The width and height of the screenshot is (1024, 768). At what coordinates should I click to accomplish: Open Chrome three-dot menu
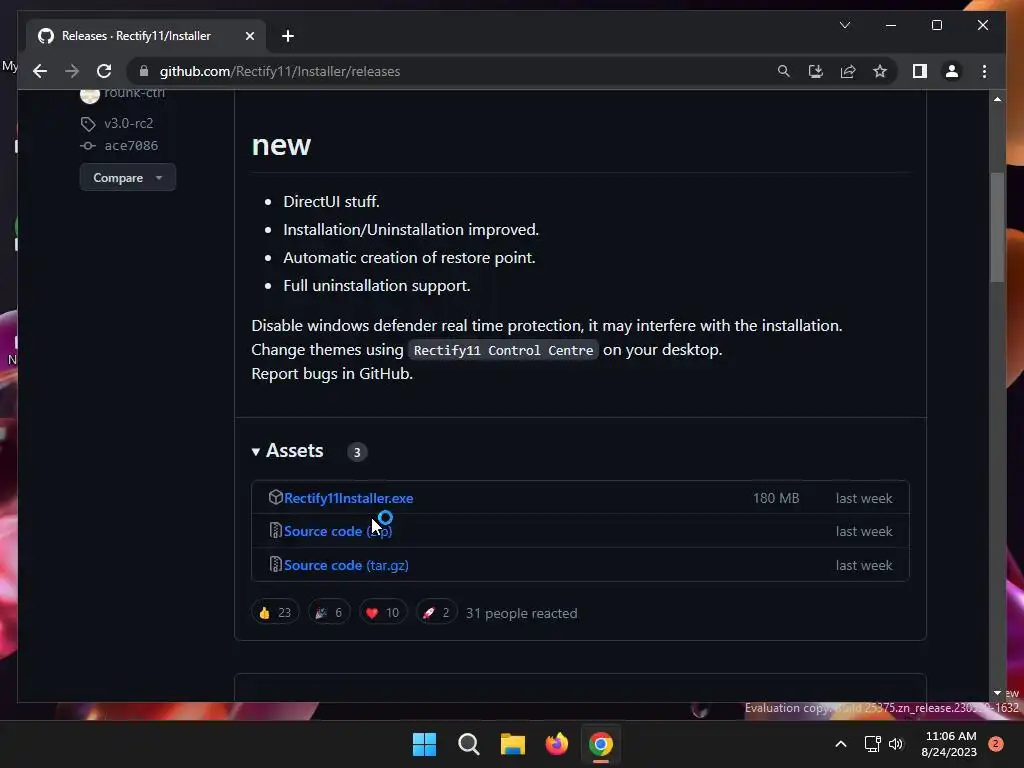(984, 71)
